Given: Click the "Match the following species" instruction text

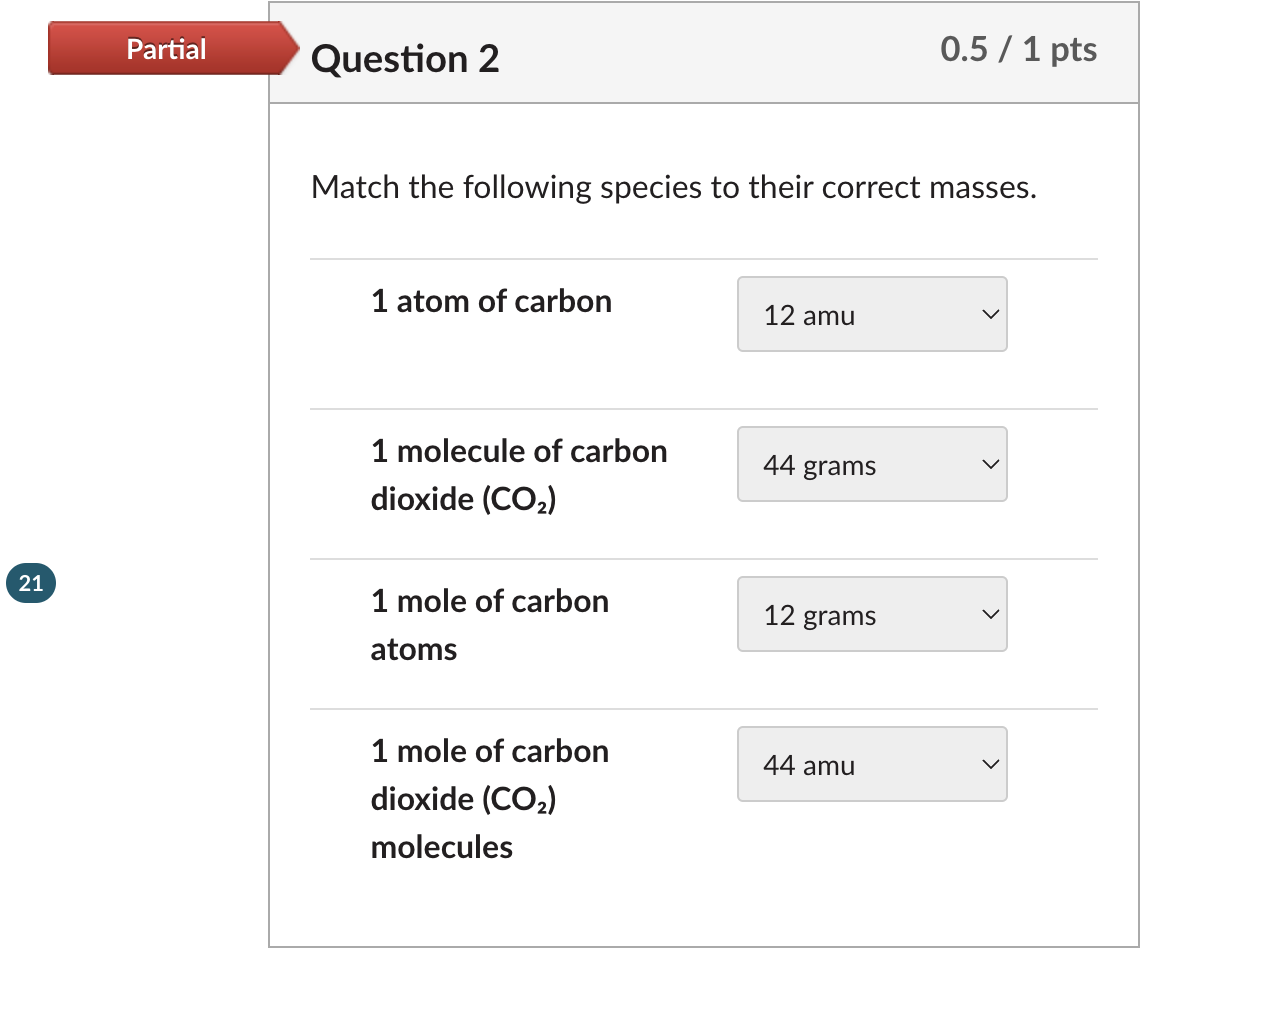Looking at the screenshot, I should click(673, 187).
